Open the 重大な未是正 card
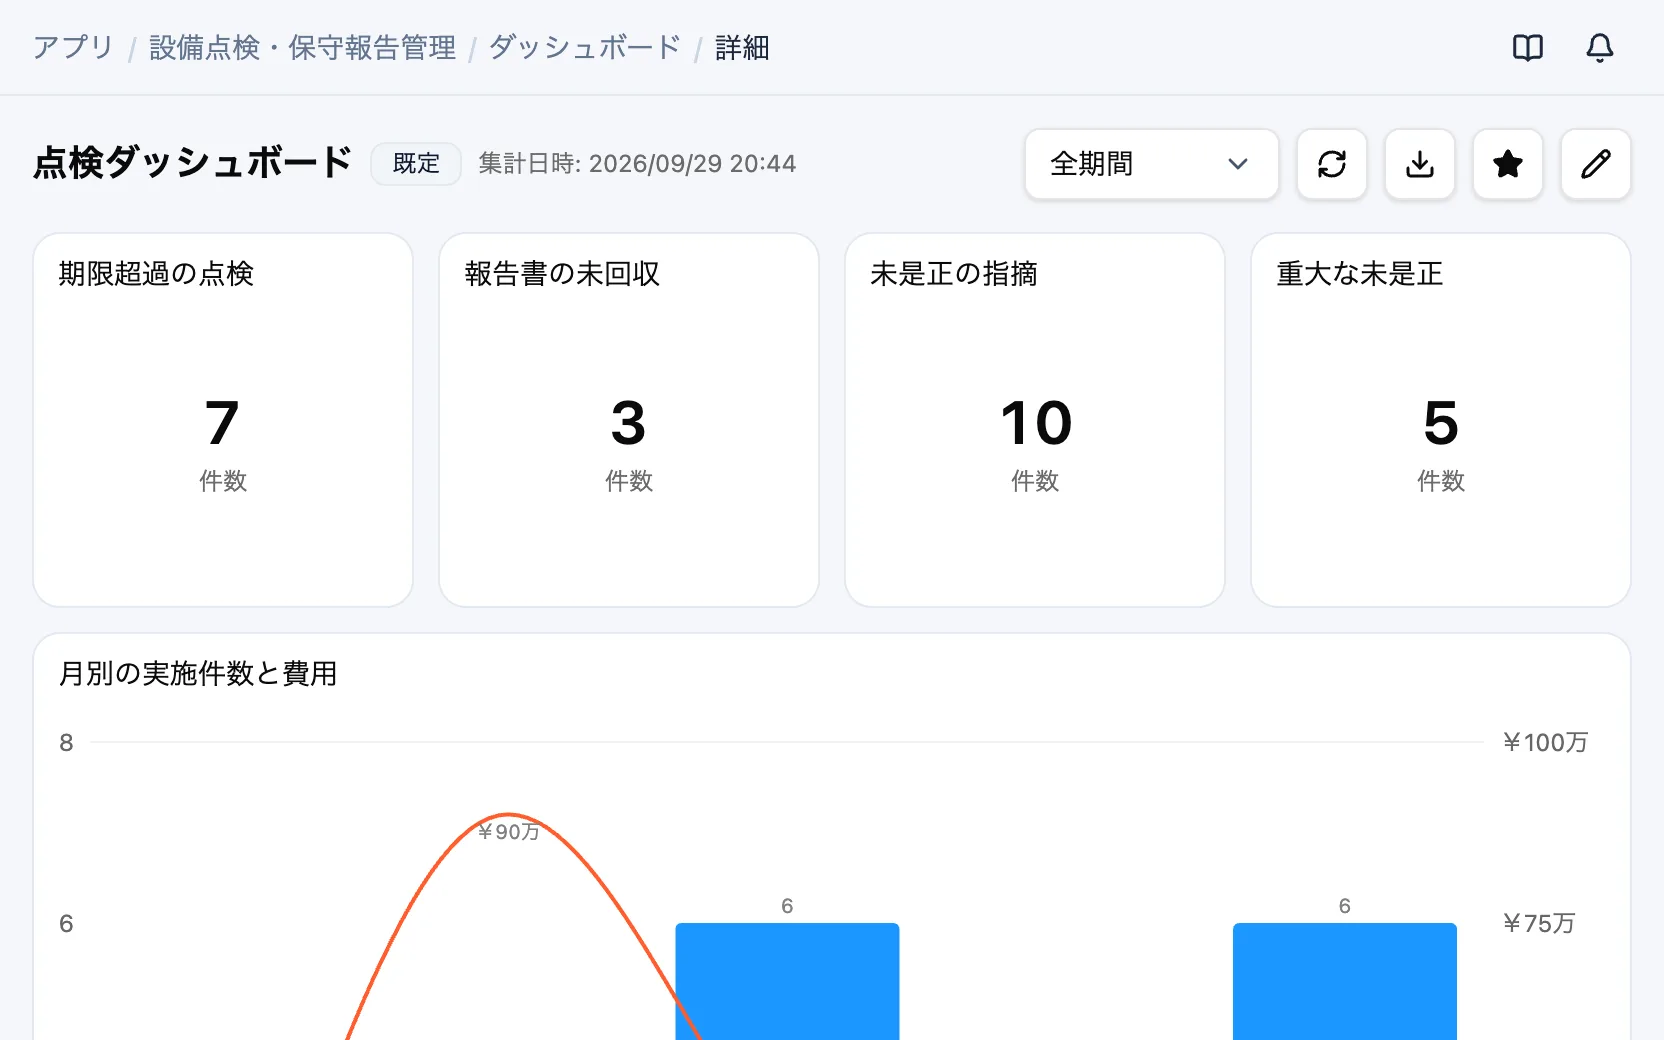The image size is (1664, 1040). tap(1441, 420)
